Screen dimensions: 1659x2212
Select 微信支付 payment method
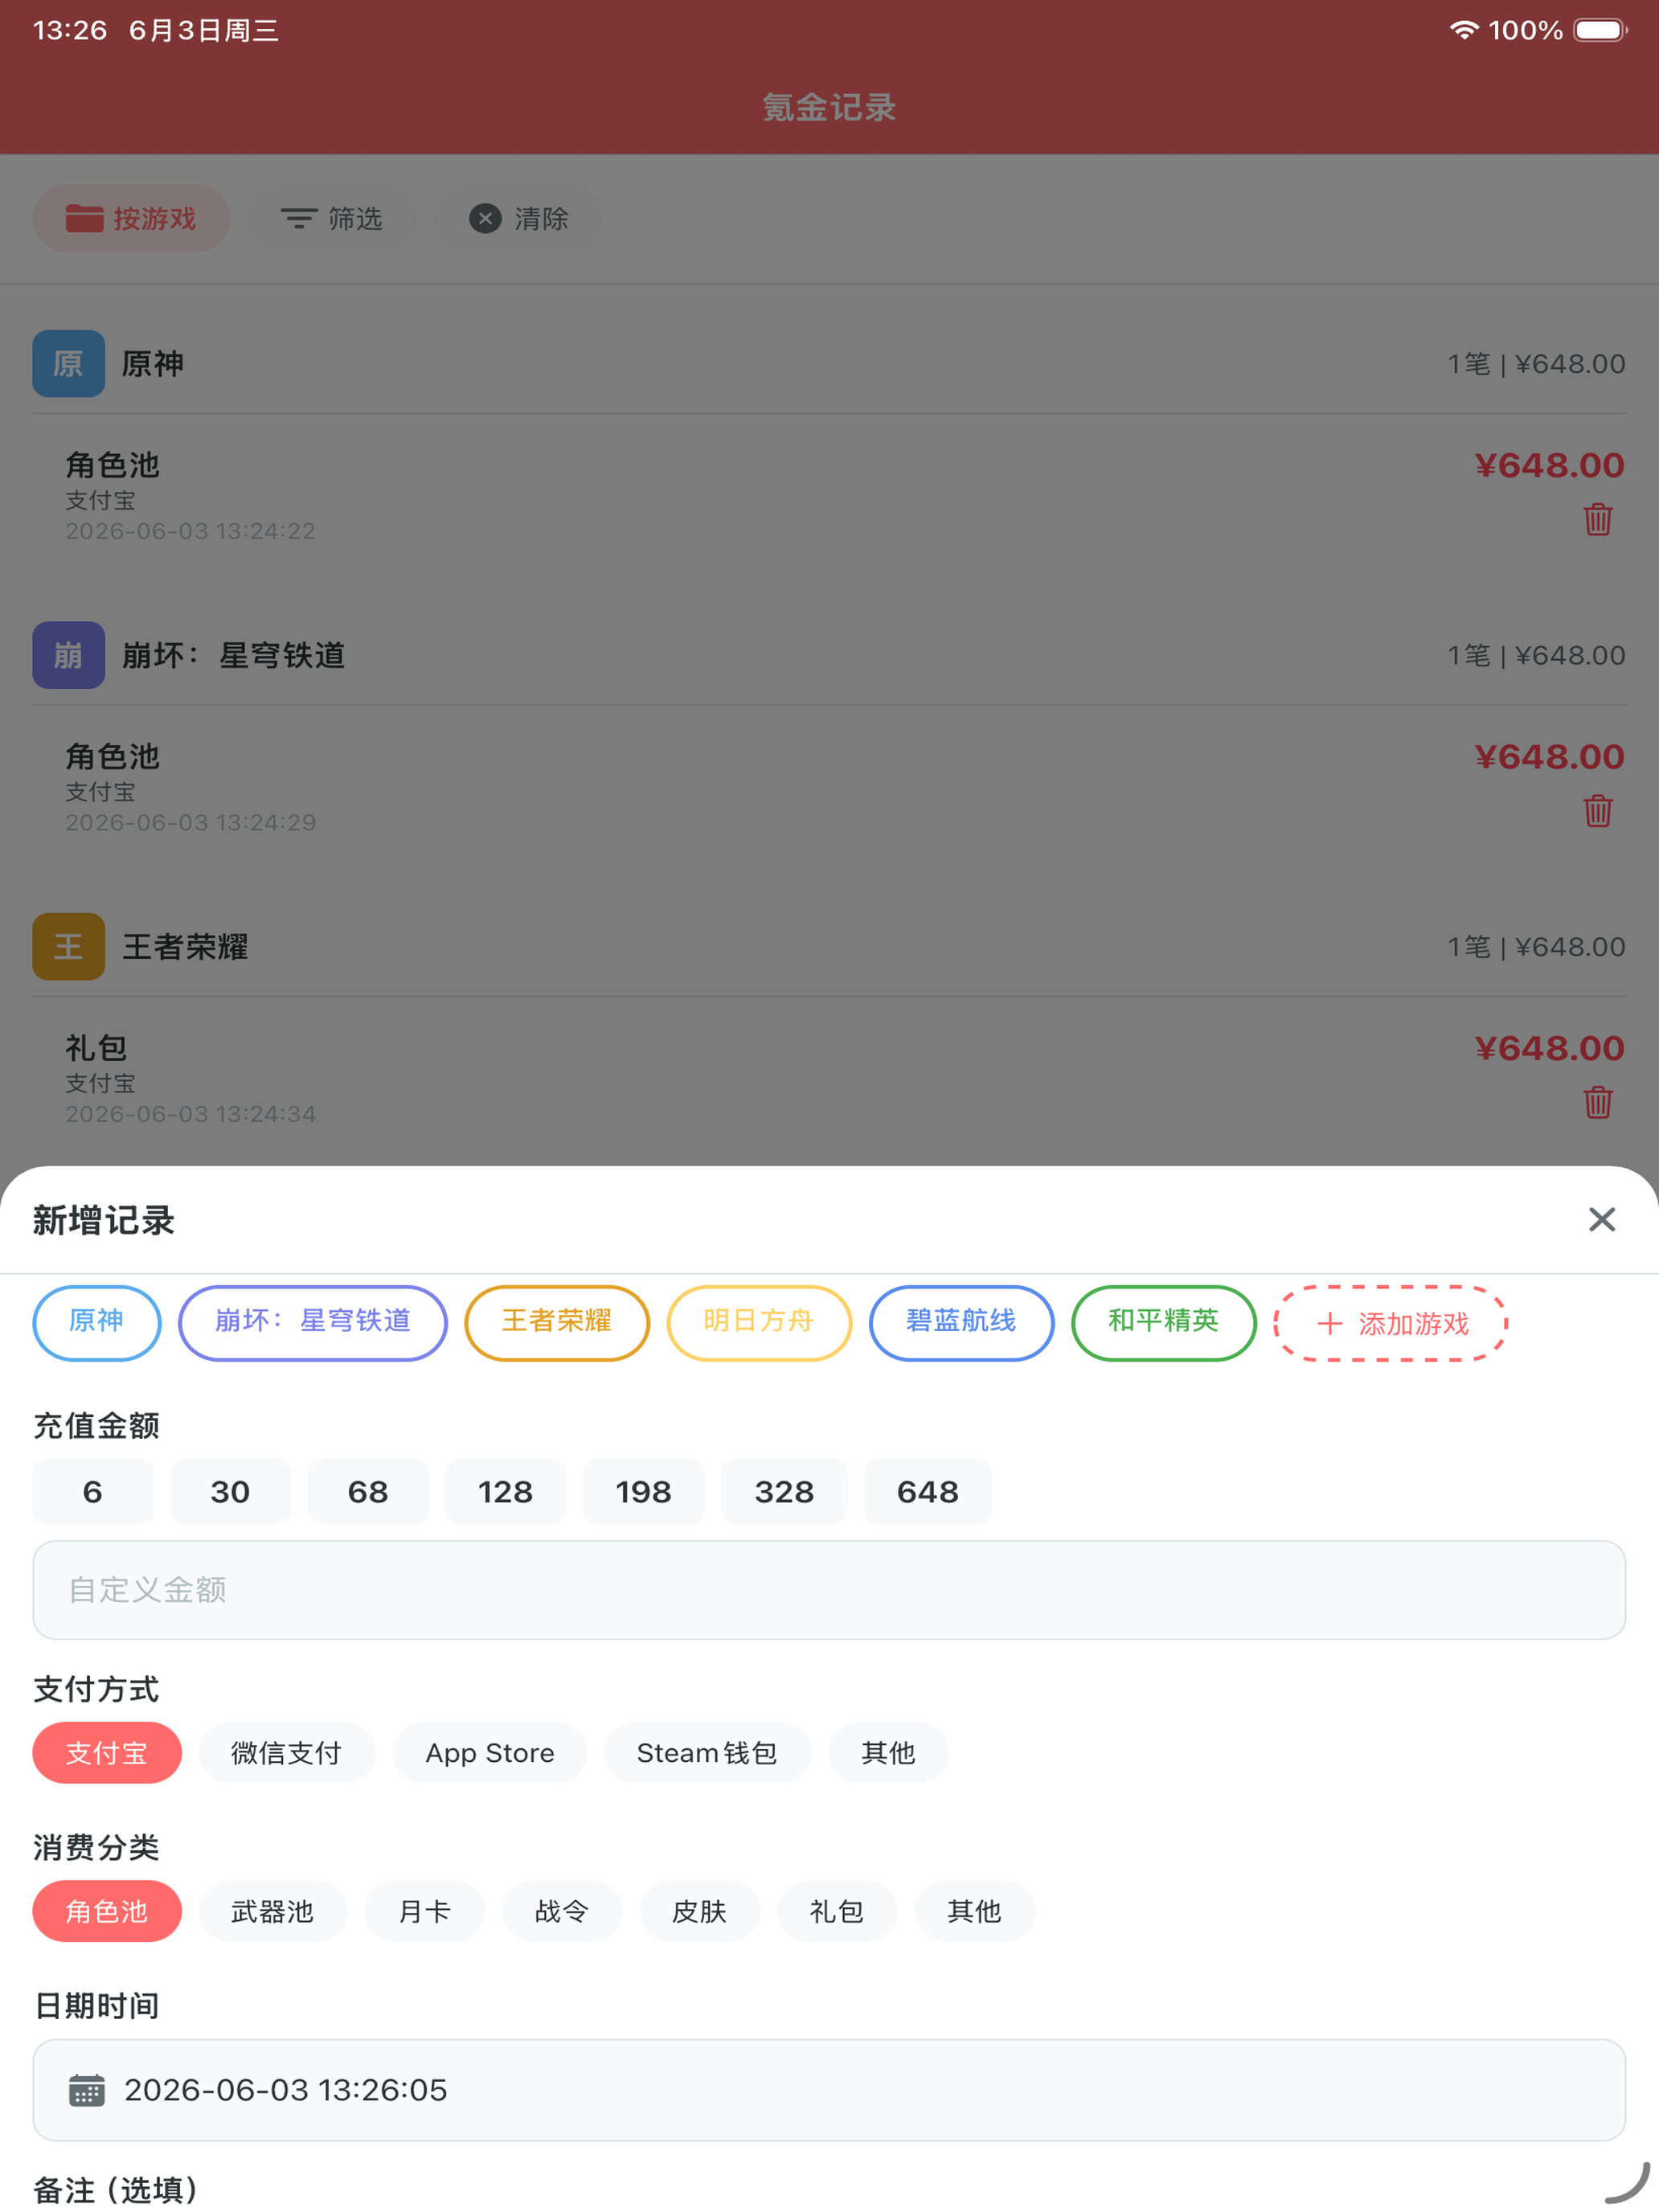(287, 1753)
